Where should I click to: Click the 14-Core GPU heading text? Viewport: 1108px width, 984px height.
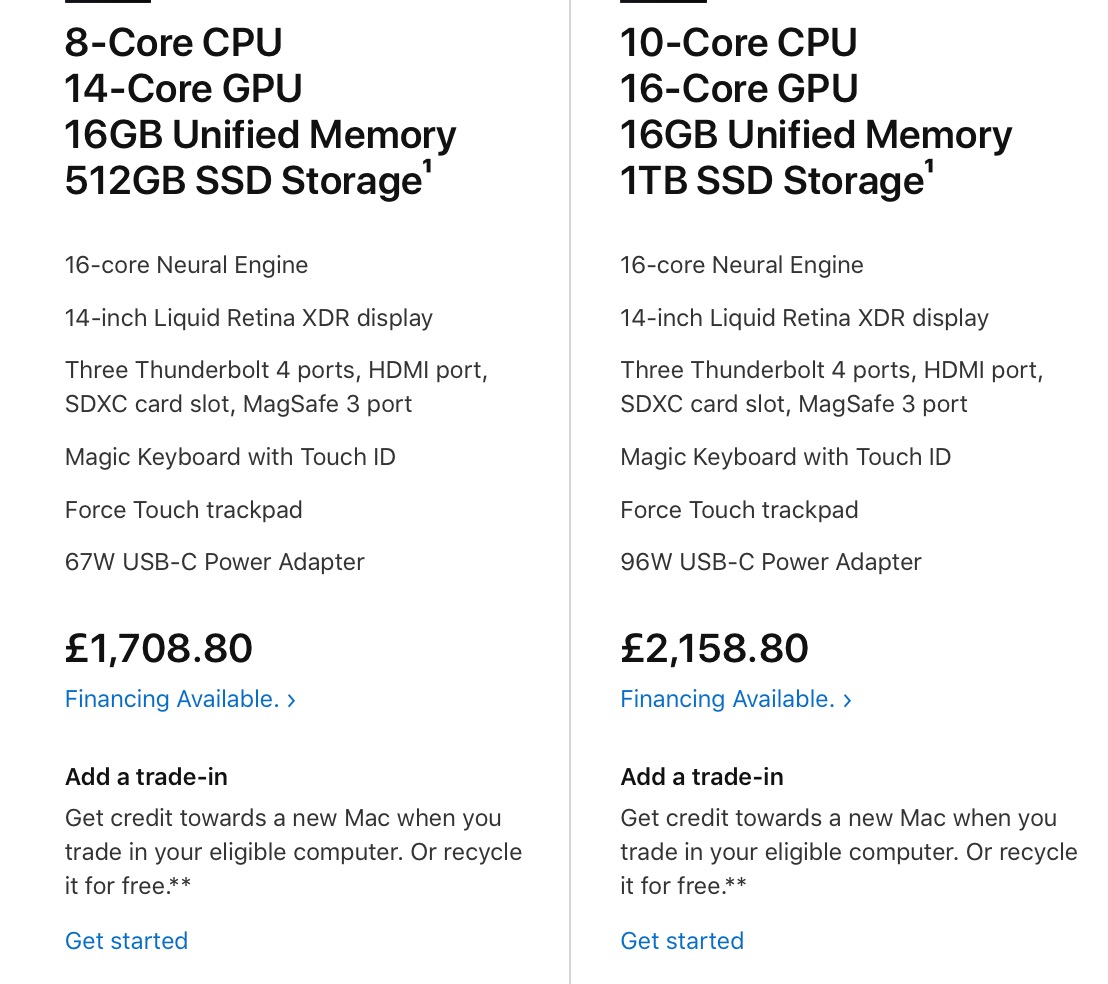click(183, 89)
